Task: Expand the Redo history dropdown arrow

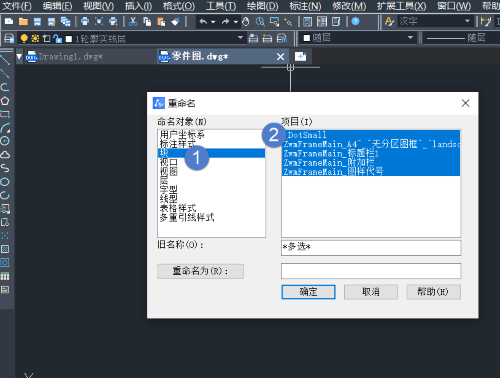Action: [236, 22]
